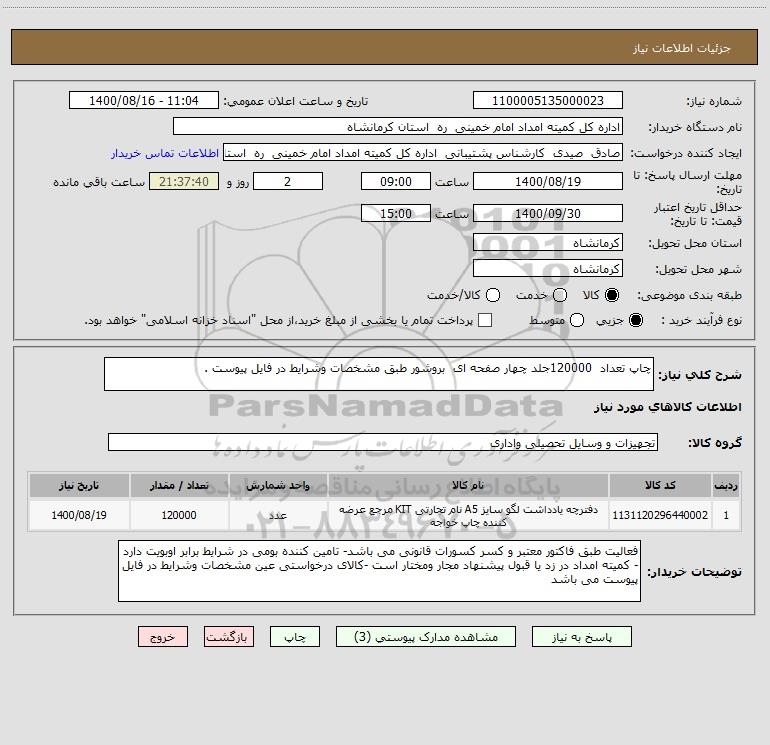Click remaining days field showing 2
The width and height of the screenshot is (770, 745).
point(288,181)
